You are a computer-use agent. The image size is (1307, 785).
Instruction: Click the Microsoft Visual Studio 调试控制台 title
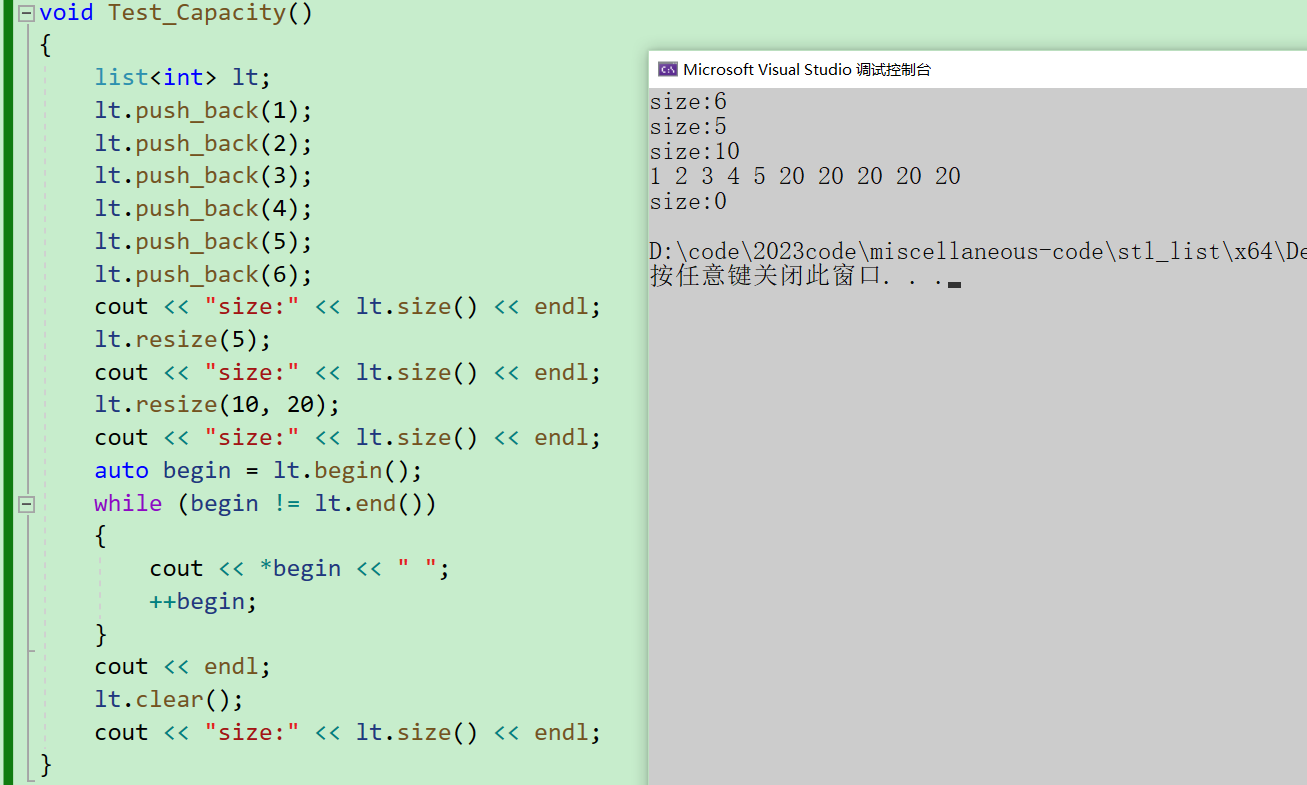click(x=807, y=69)
